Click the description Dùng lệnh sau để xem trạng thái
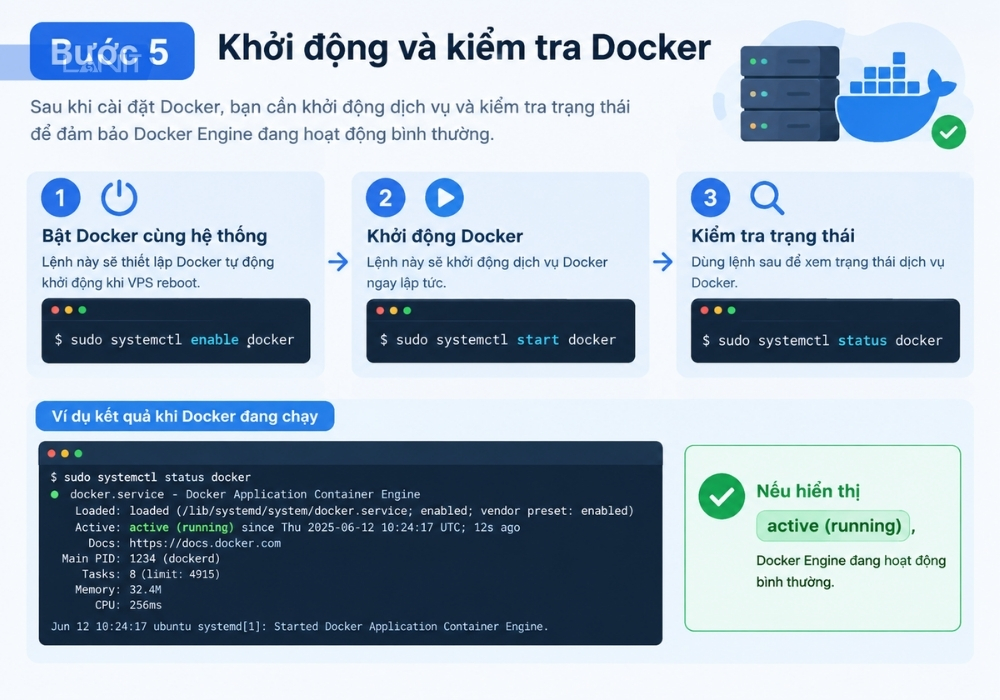Viewport: 1000px width, 700px height. [x=818, y=272]
